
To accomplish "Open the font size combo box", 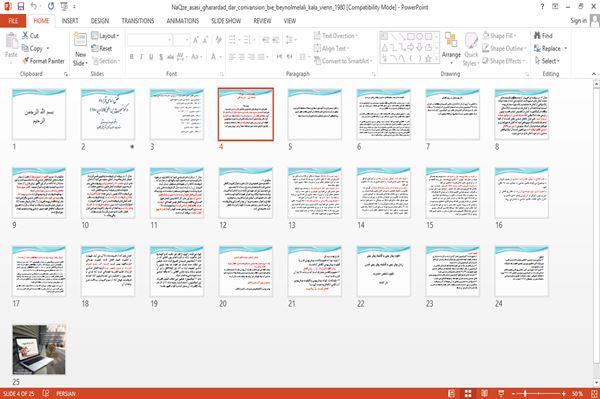I will (181, 40).
